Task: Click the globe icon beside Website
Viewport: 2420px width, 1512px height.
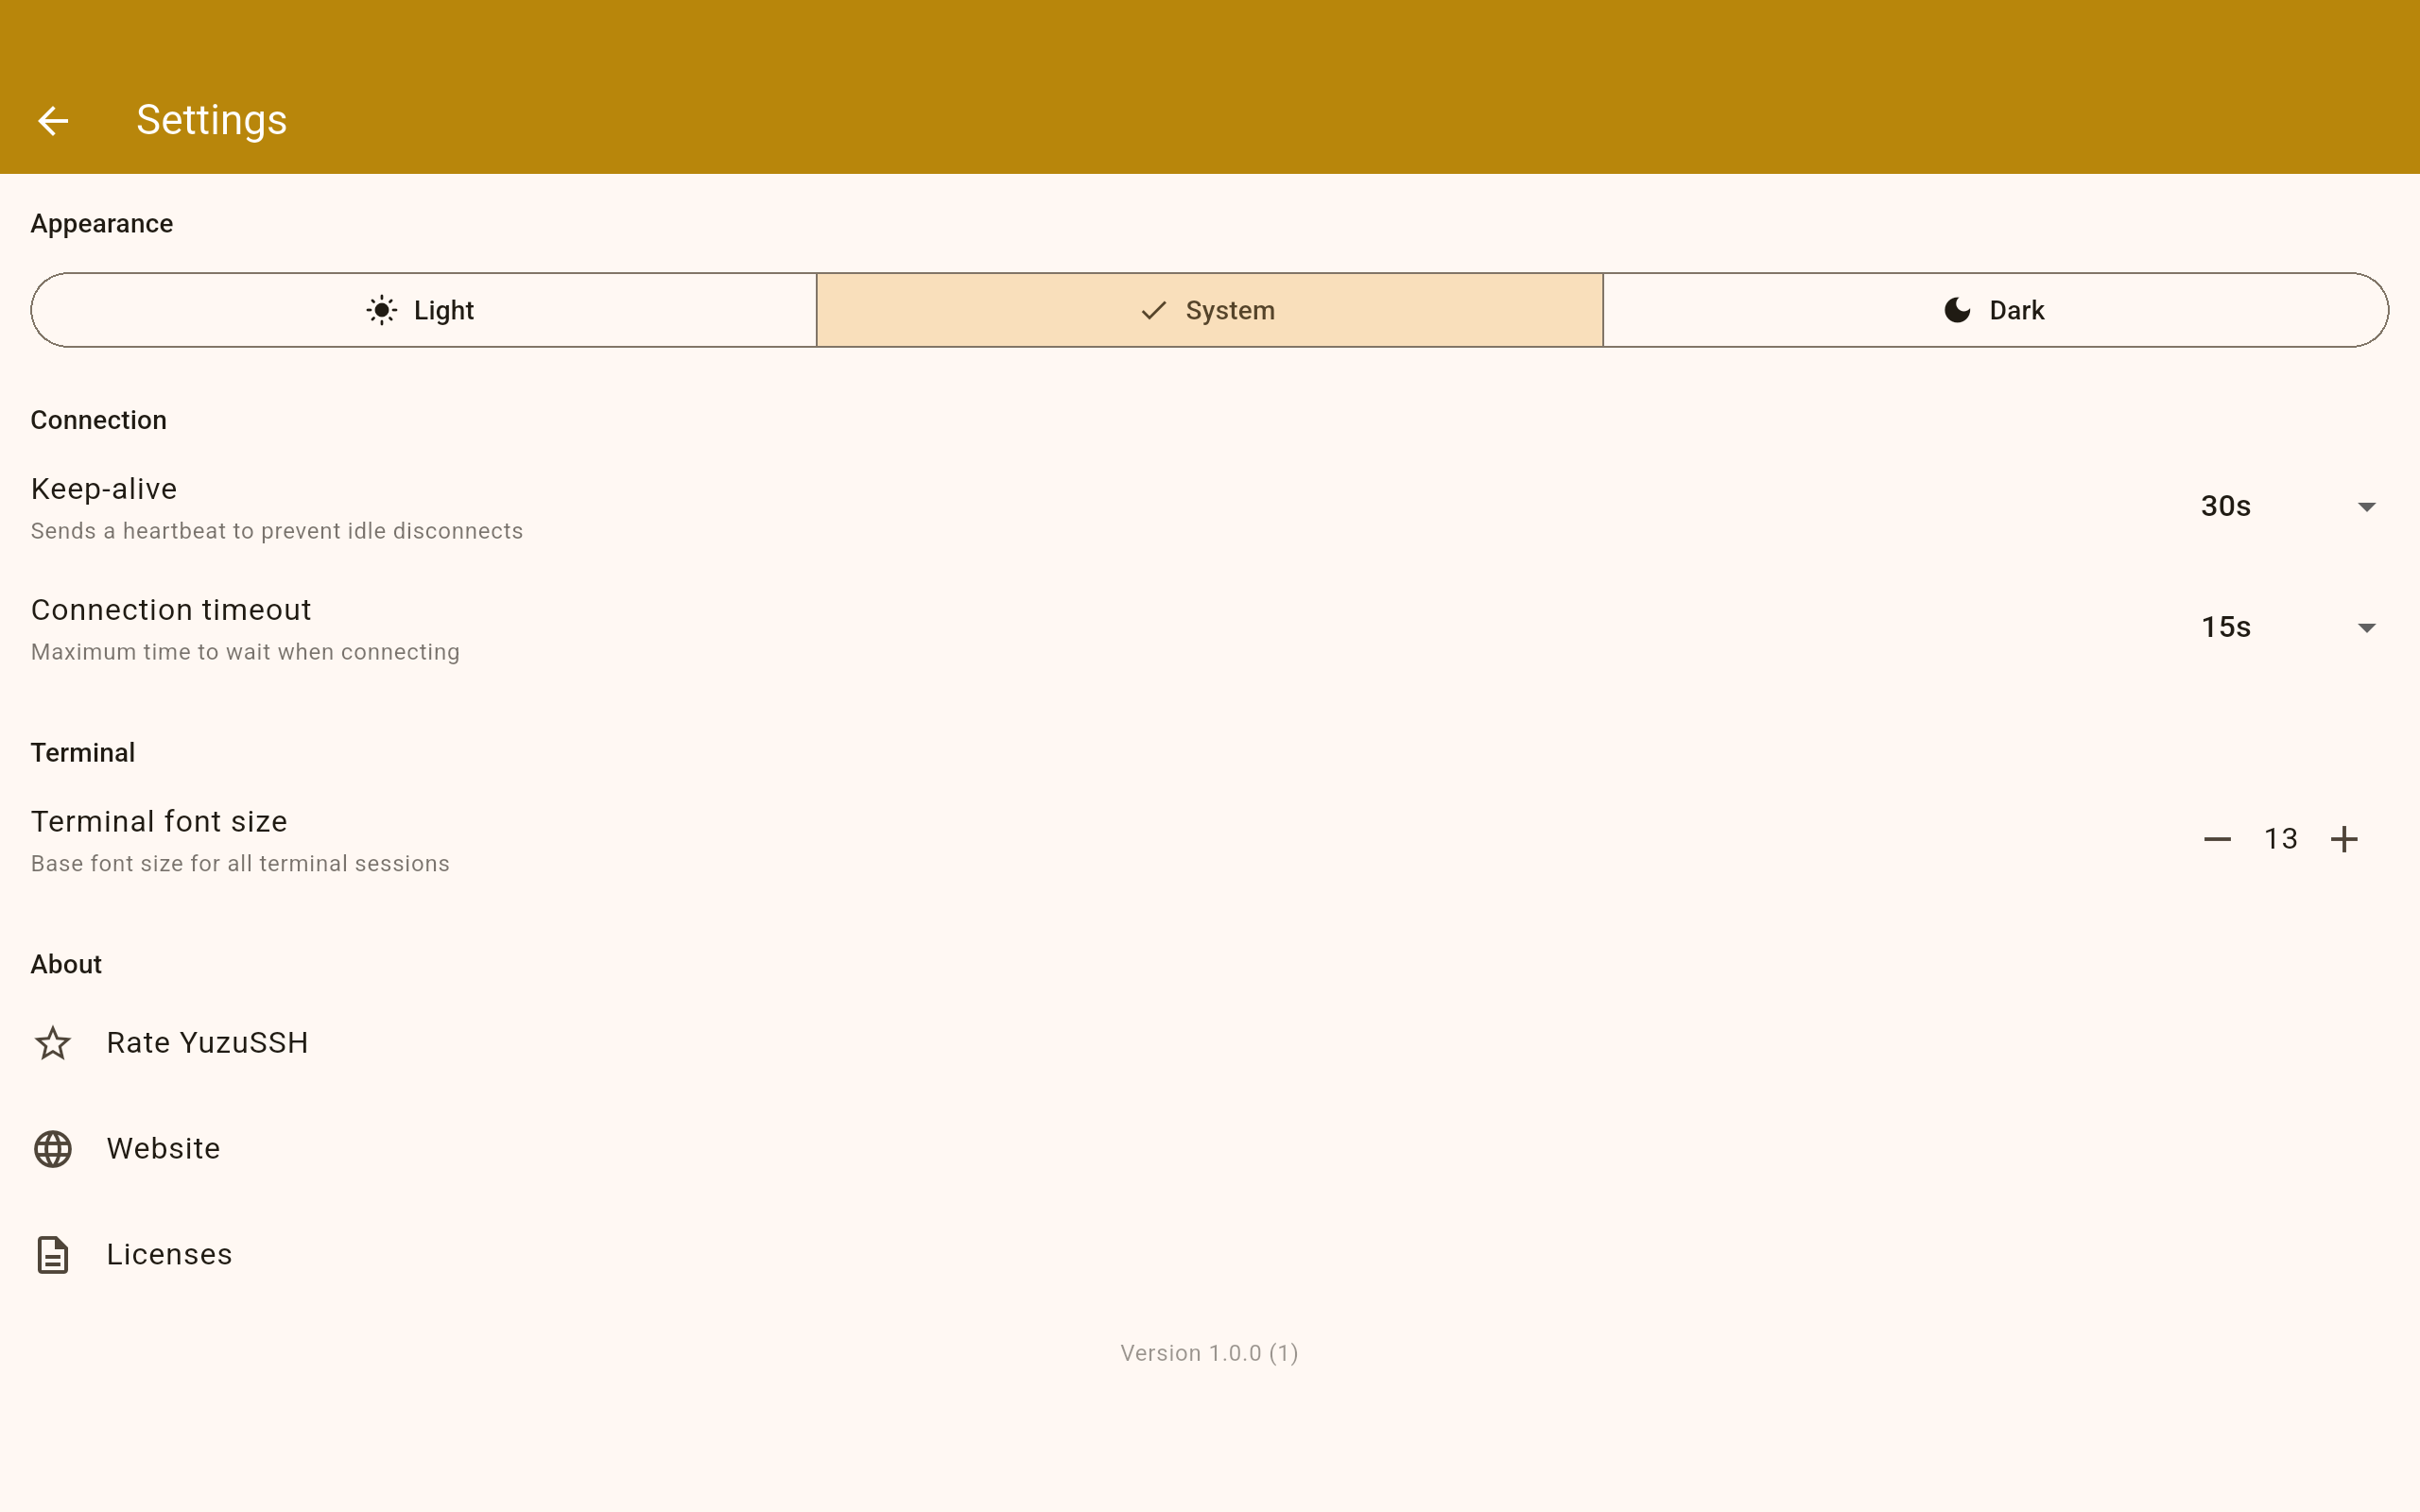Action: (53, 1149)
